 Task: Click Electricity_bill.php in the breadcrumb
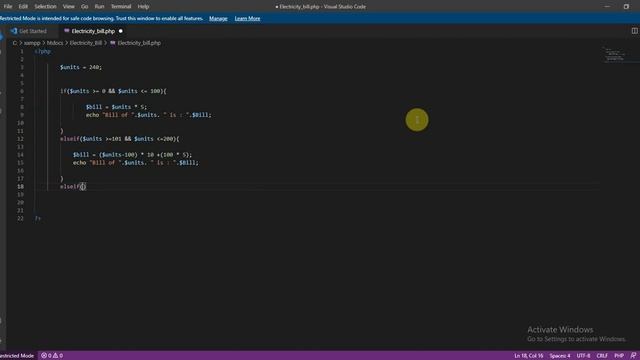point(139,43)
